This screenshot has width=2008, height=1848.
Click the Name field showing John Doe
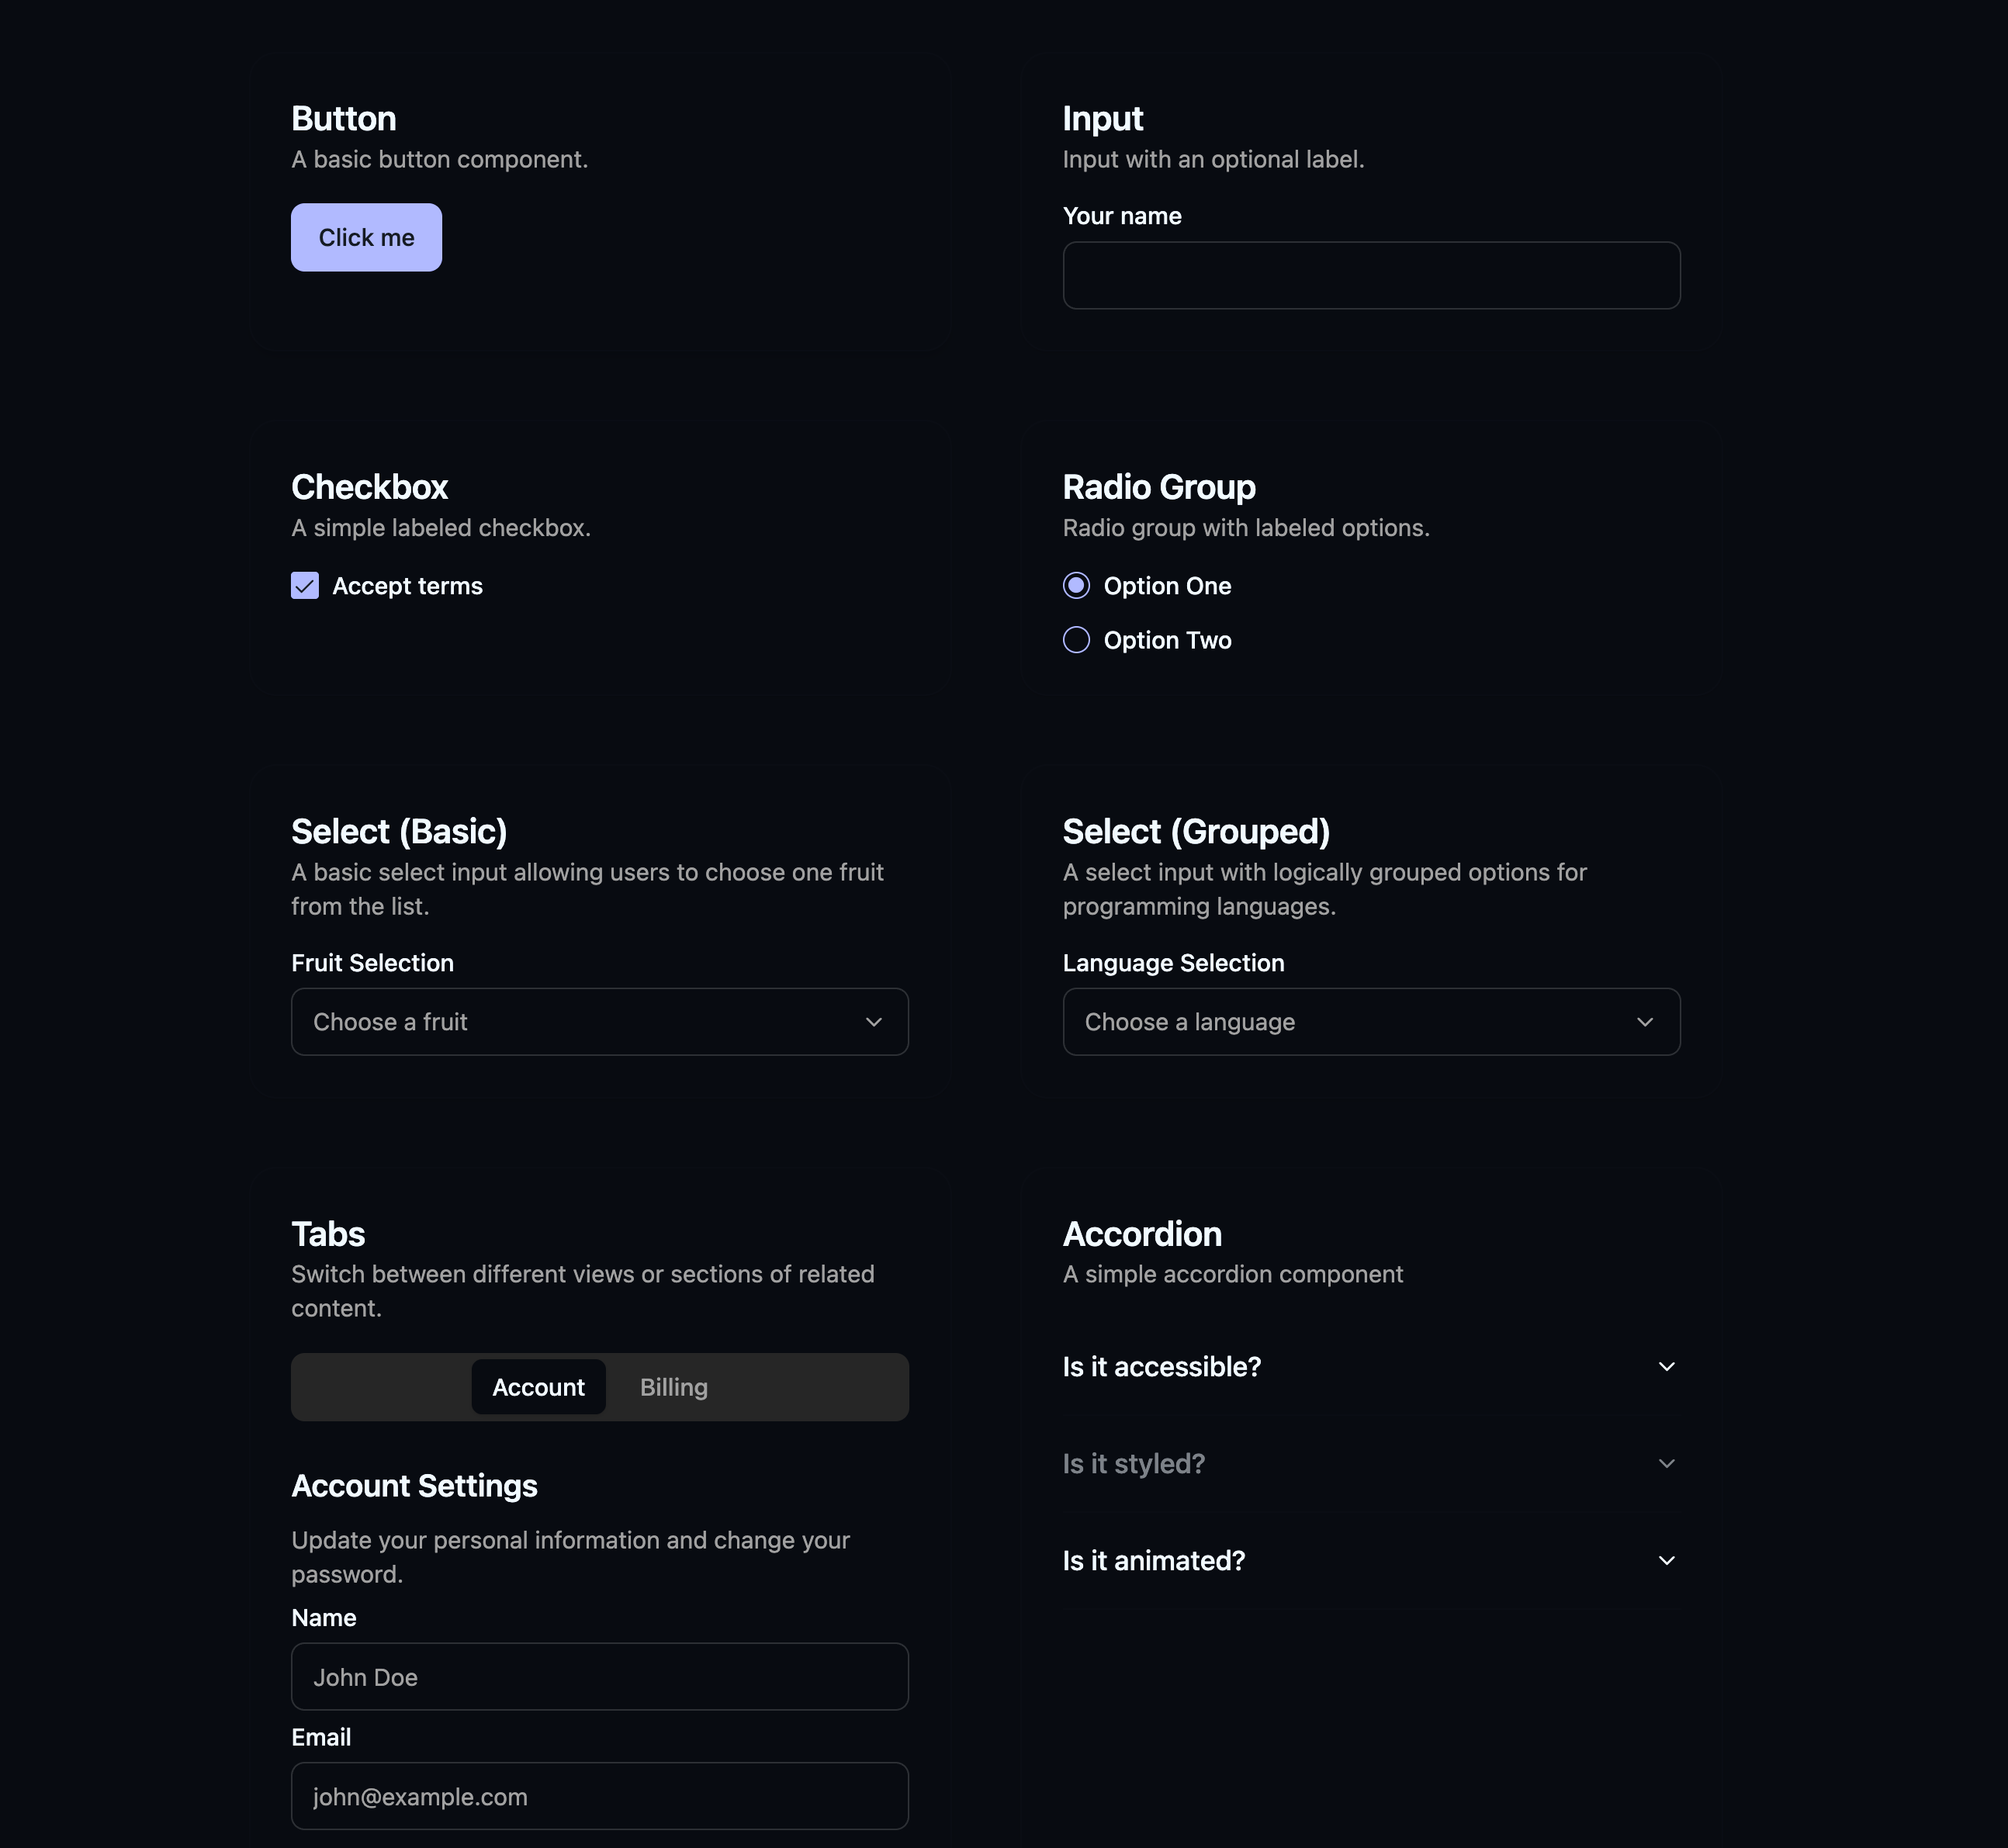[x=599, y=1677]
